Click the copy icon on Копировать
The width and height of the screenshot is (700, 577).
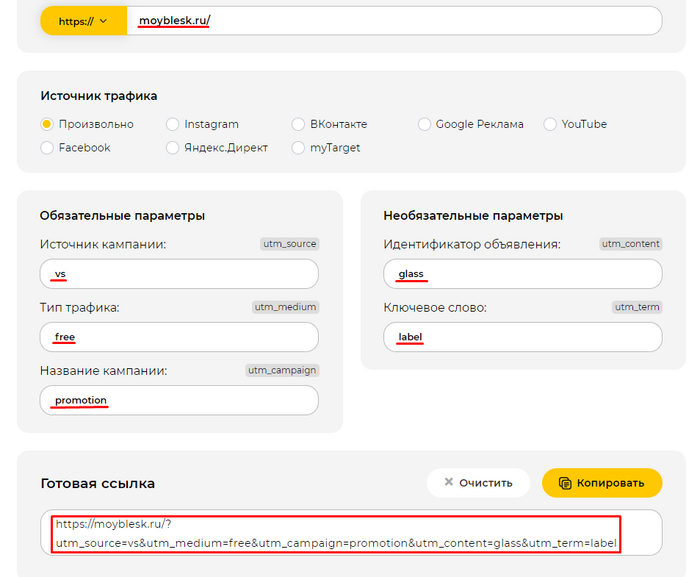[566, 483]
